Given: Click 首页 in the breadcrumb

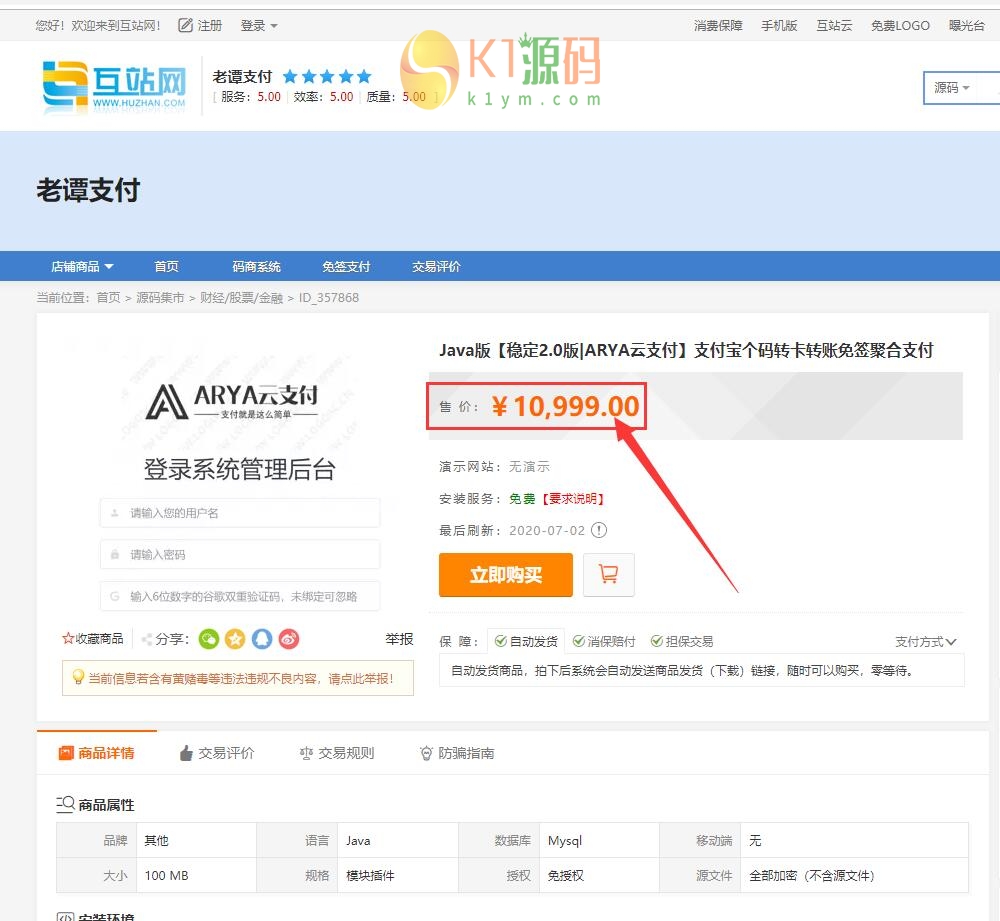Looking at the screenshot, I should [108, 298].
